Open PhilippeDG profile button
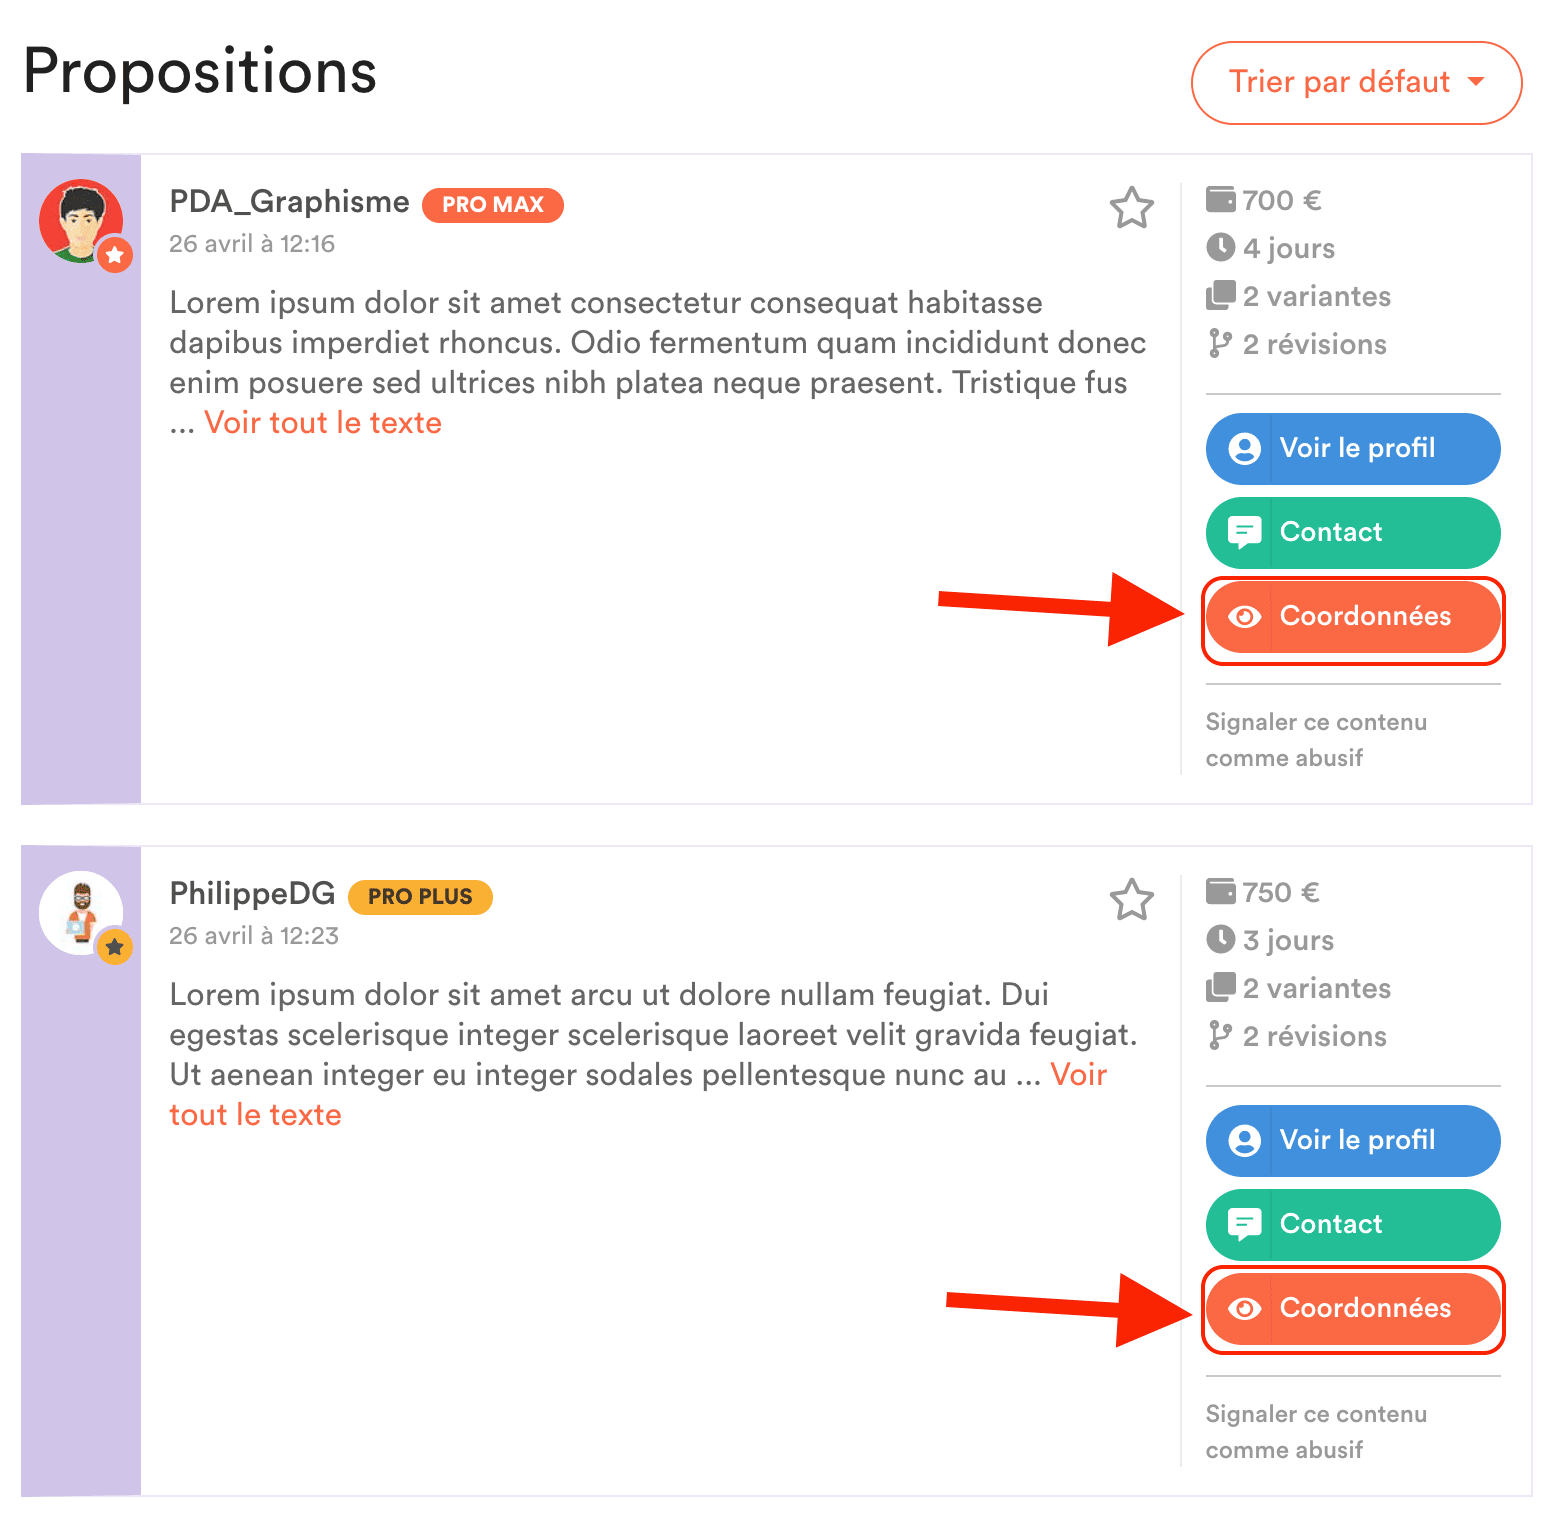Screen dimensions: 1558x1522 tap(1353, 1141)
